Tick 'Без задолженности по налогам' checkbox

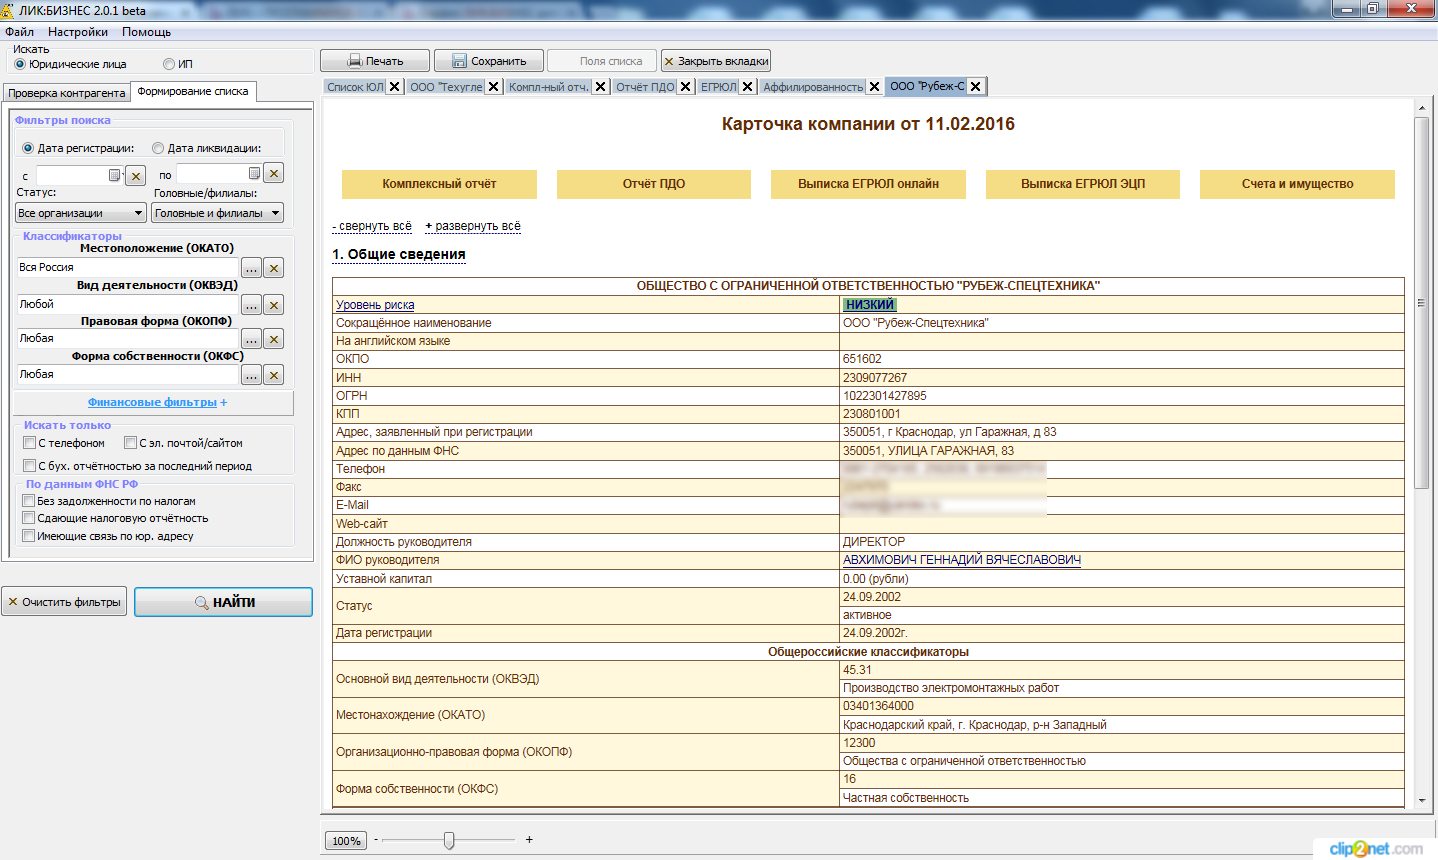29,501
